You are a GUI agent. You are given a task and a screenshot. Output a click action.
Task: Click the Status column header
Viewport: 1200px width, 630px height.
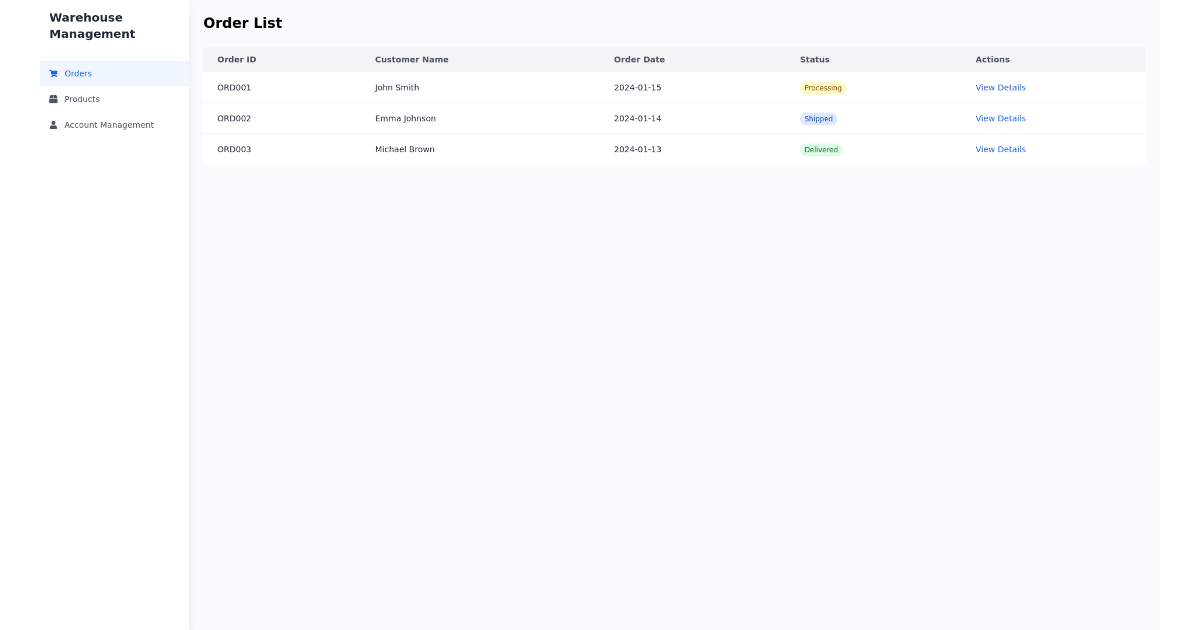pos(814,59)
